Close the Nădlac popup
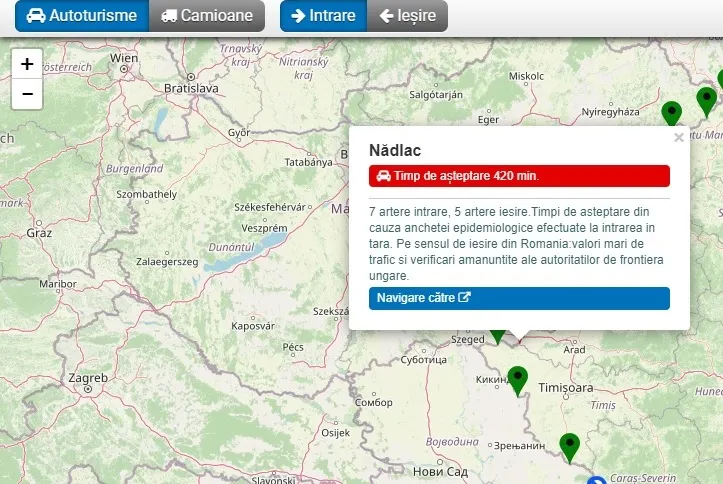Viewport: 723px width, 484px height. [678, 137]
